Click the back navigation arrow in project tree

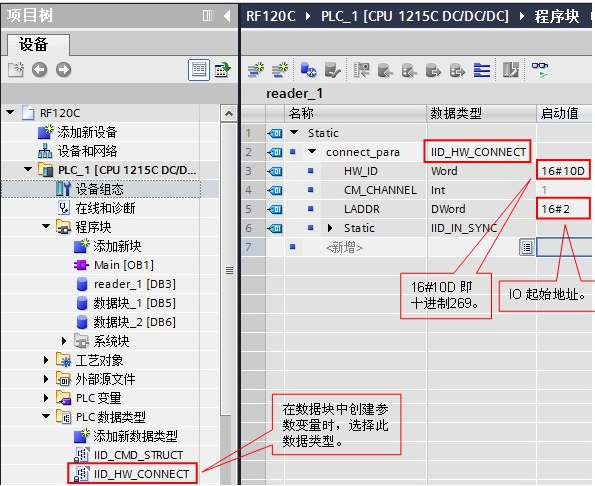39,70
